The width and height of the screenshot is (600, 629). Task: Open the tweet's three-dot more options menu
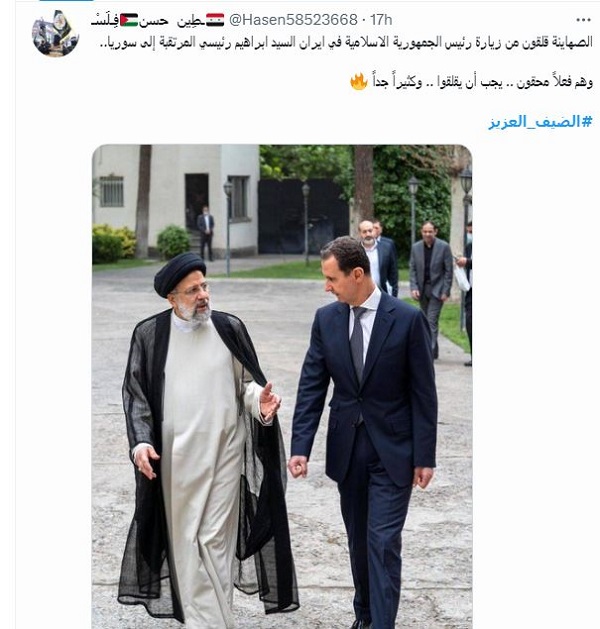click(x=583, y=20)
